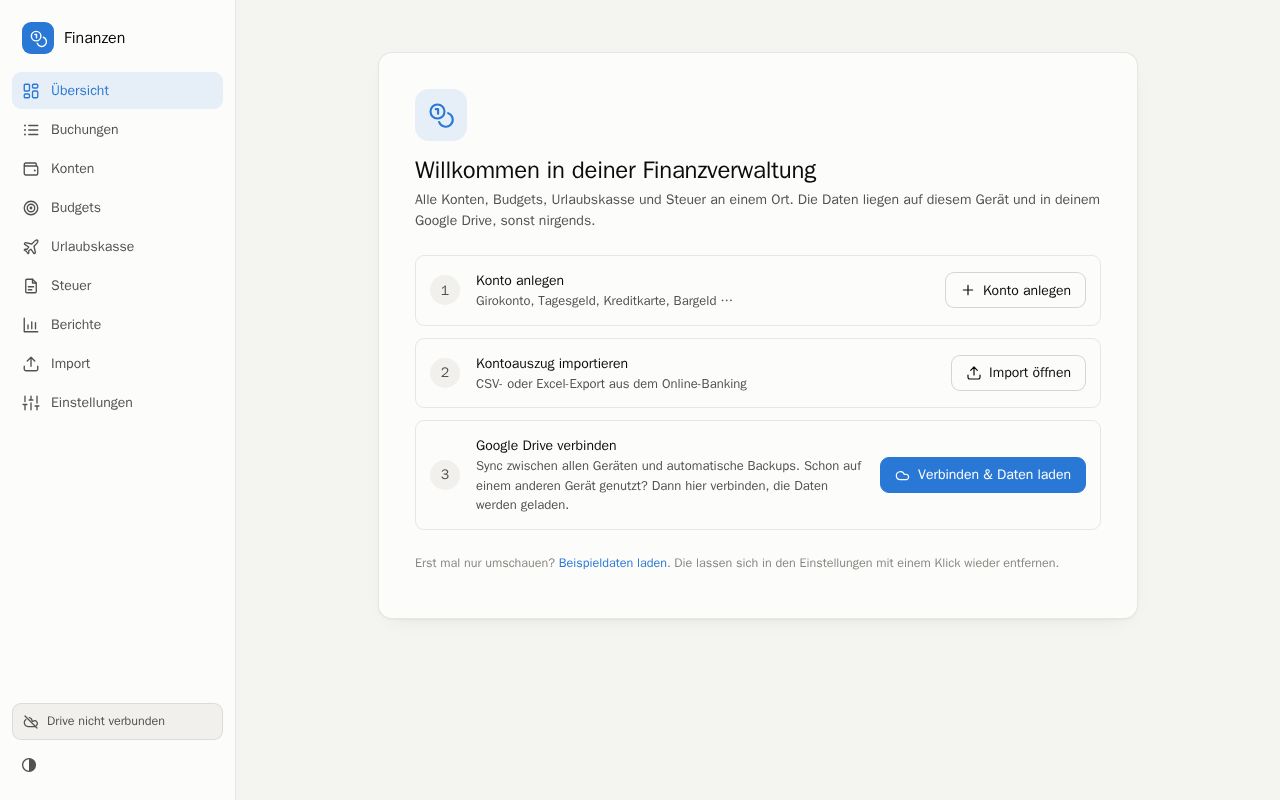This screenshot has width=1280, height=800.
Task: Click the Buchungen list icon
Action: coord(31,130)
